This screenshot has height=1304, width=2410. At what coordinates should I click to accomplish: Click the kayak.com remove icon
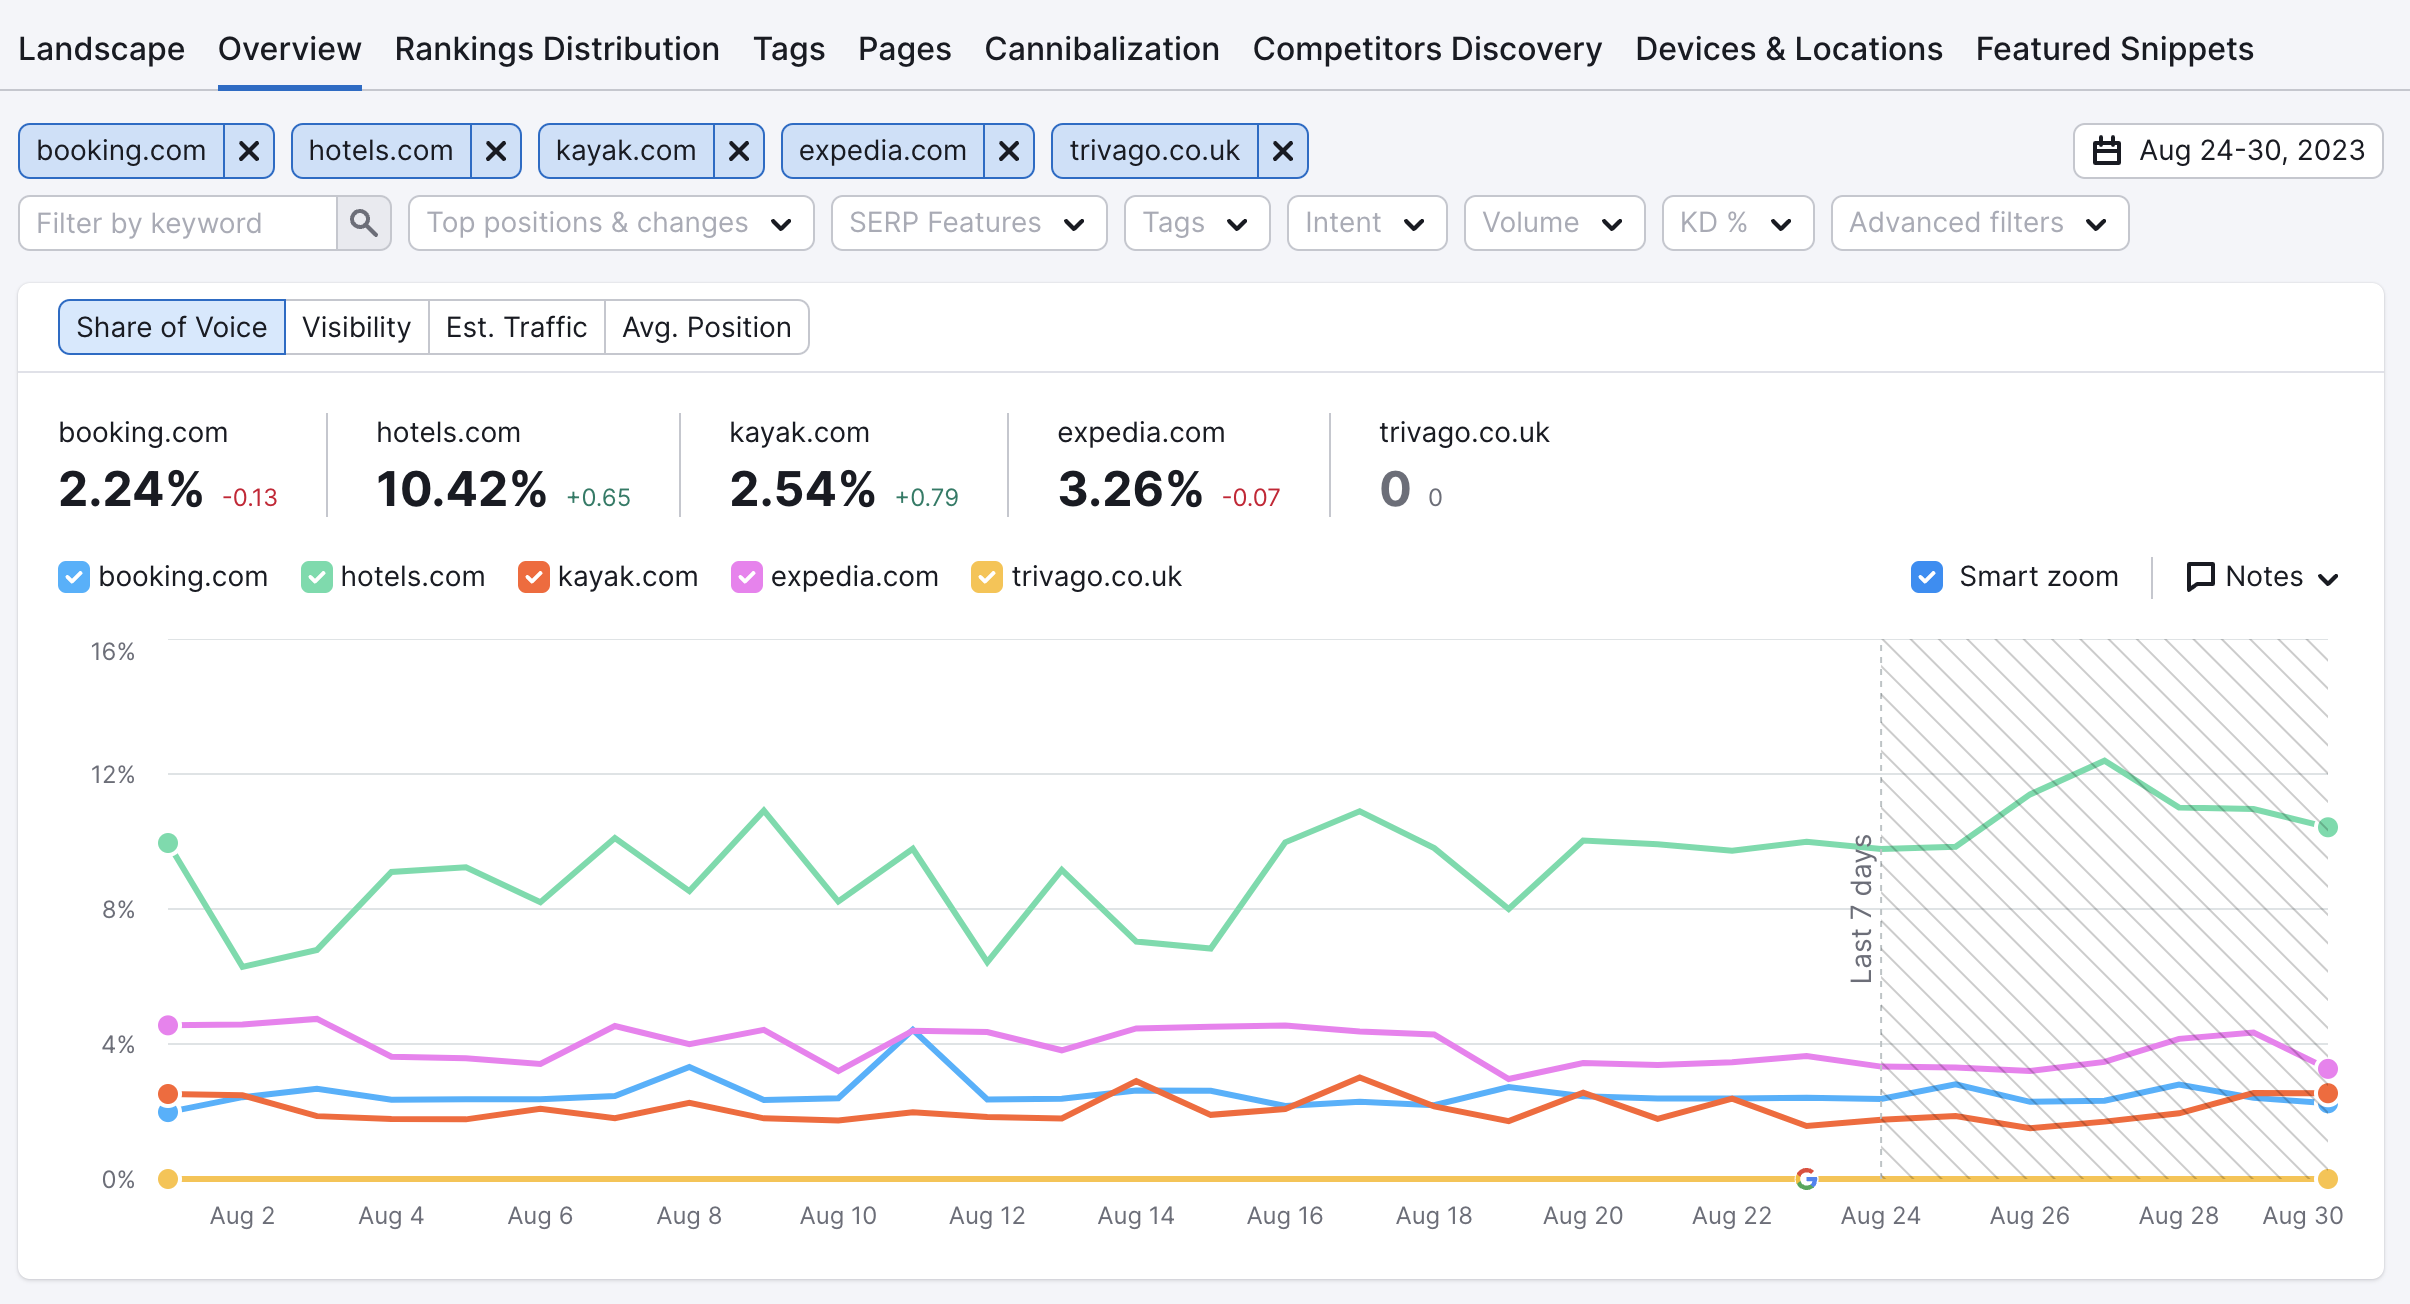click(x=737, y=151)
